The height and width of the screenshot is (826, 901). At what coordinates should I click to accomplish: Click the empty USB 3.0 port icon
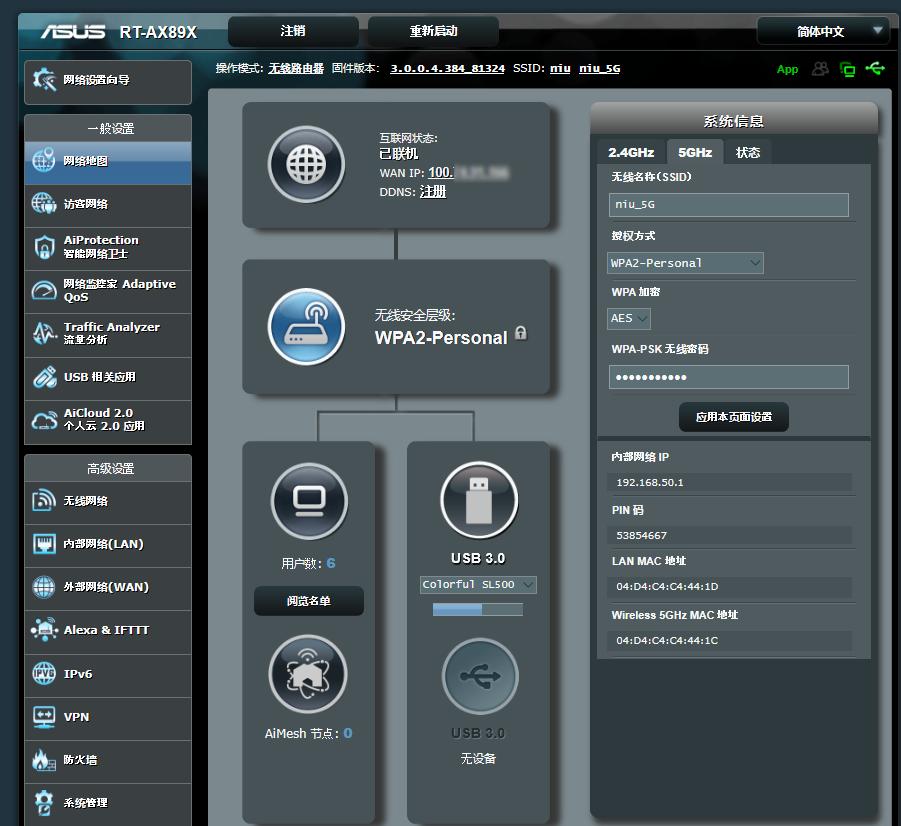480,676
